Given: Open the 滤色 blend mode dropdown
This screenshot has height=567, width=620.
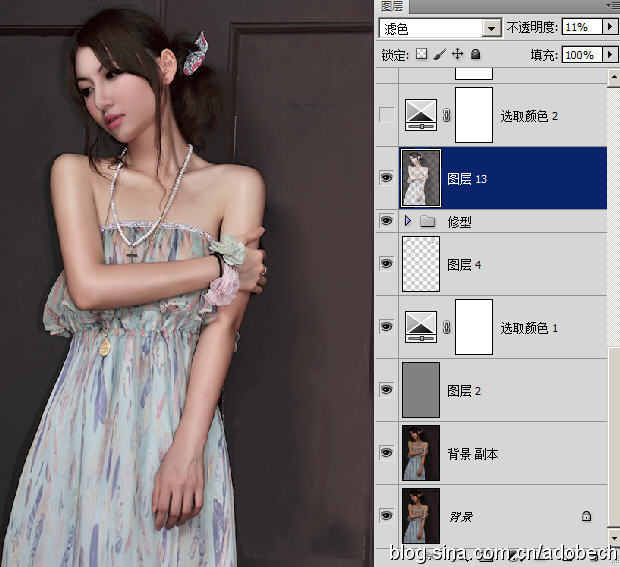Looking at the screenshot, I should point(491,28).
